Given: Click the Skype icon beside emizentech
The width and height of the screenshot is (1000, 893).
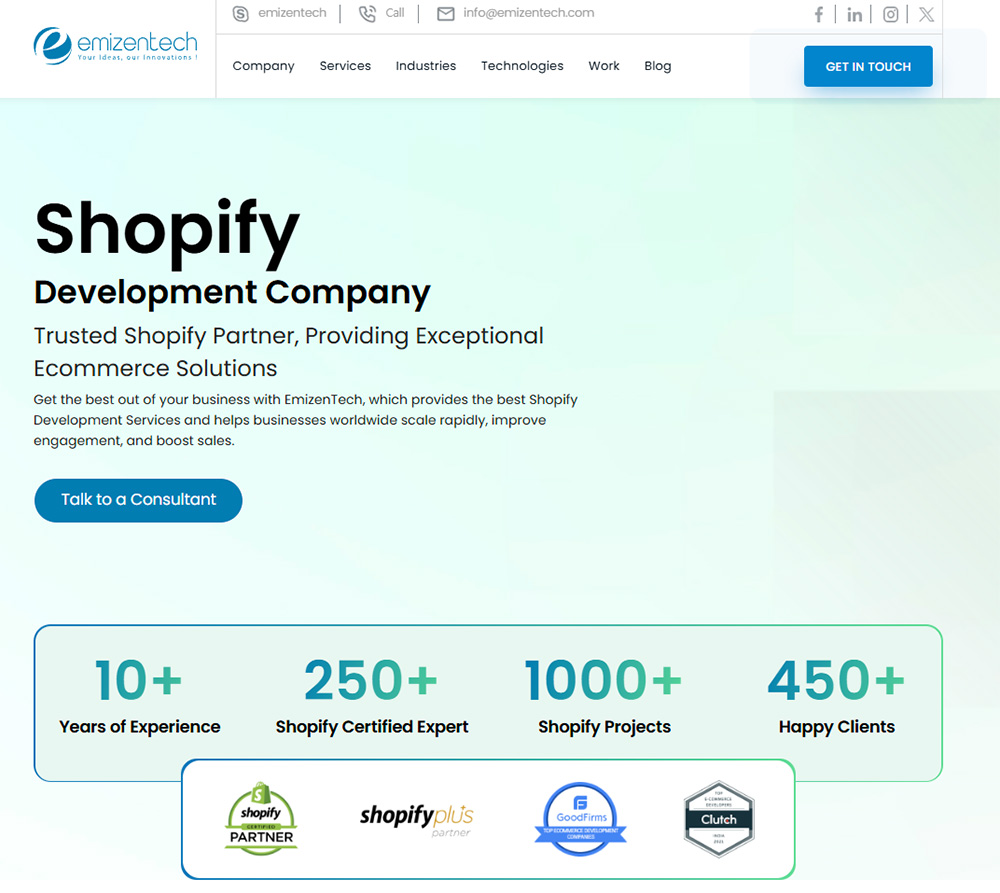Looking at the screenshot, I should click(240, 14).
